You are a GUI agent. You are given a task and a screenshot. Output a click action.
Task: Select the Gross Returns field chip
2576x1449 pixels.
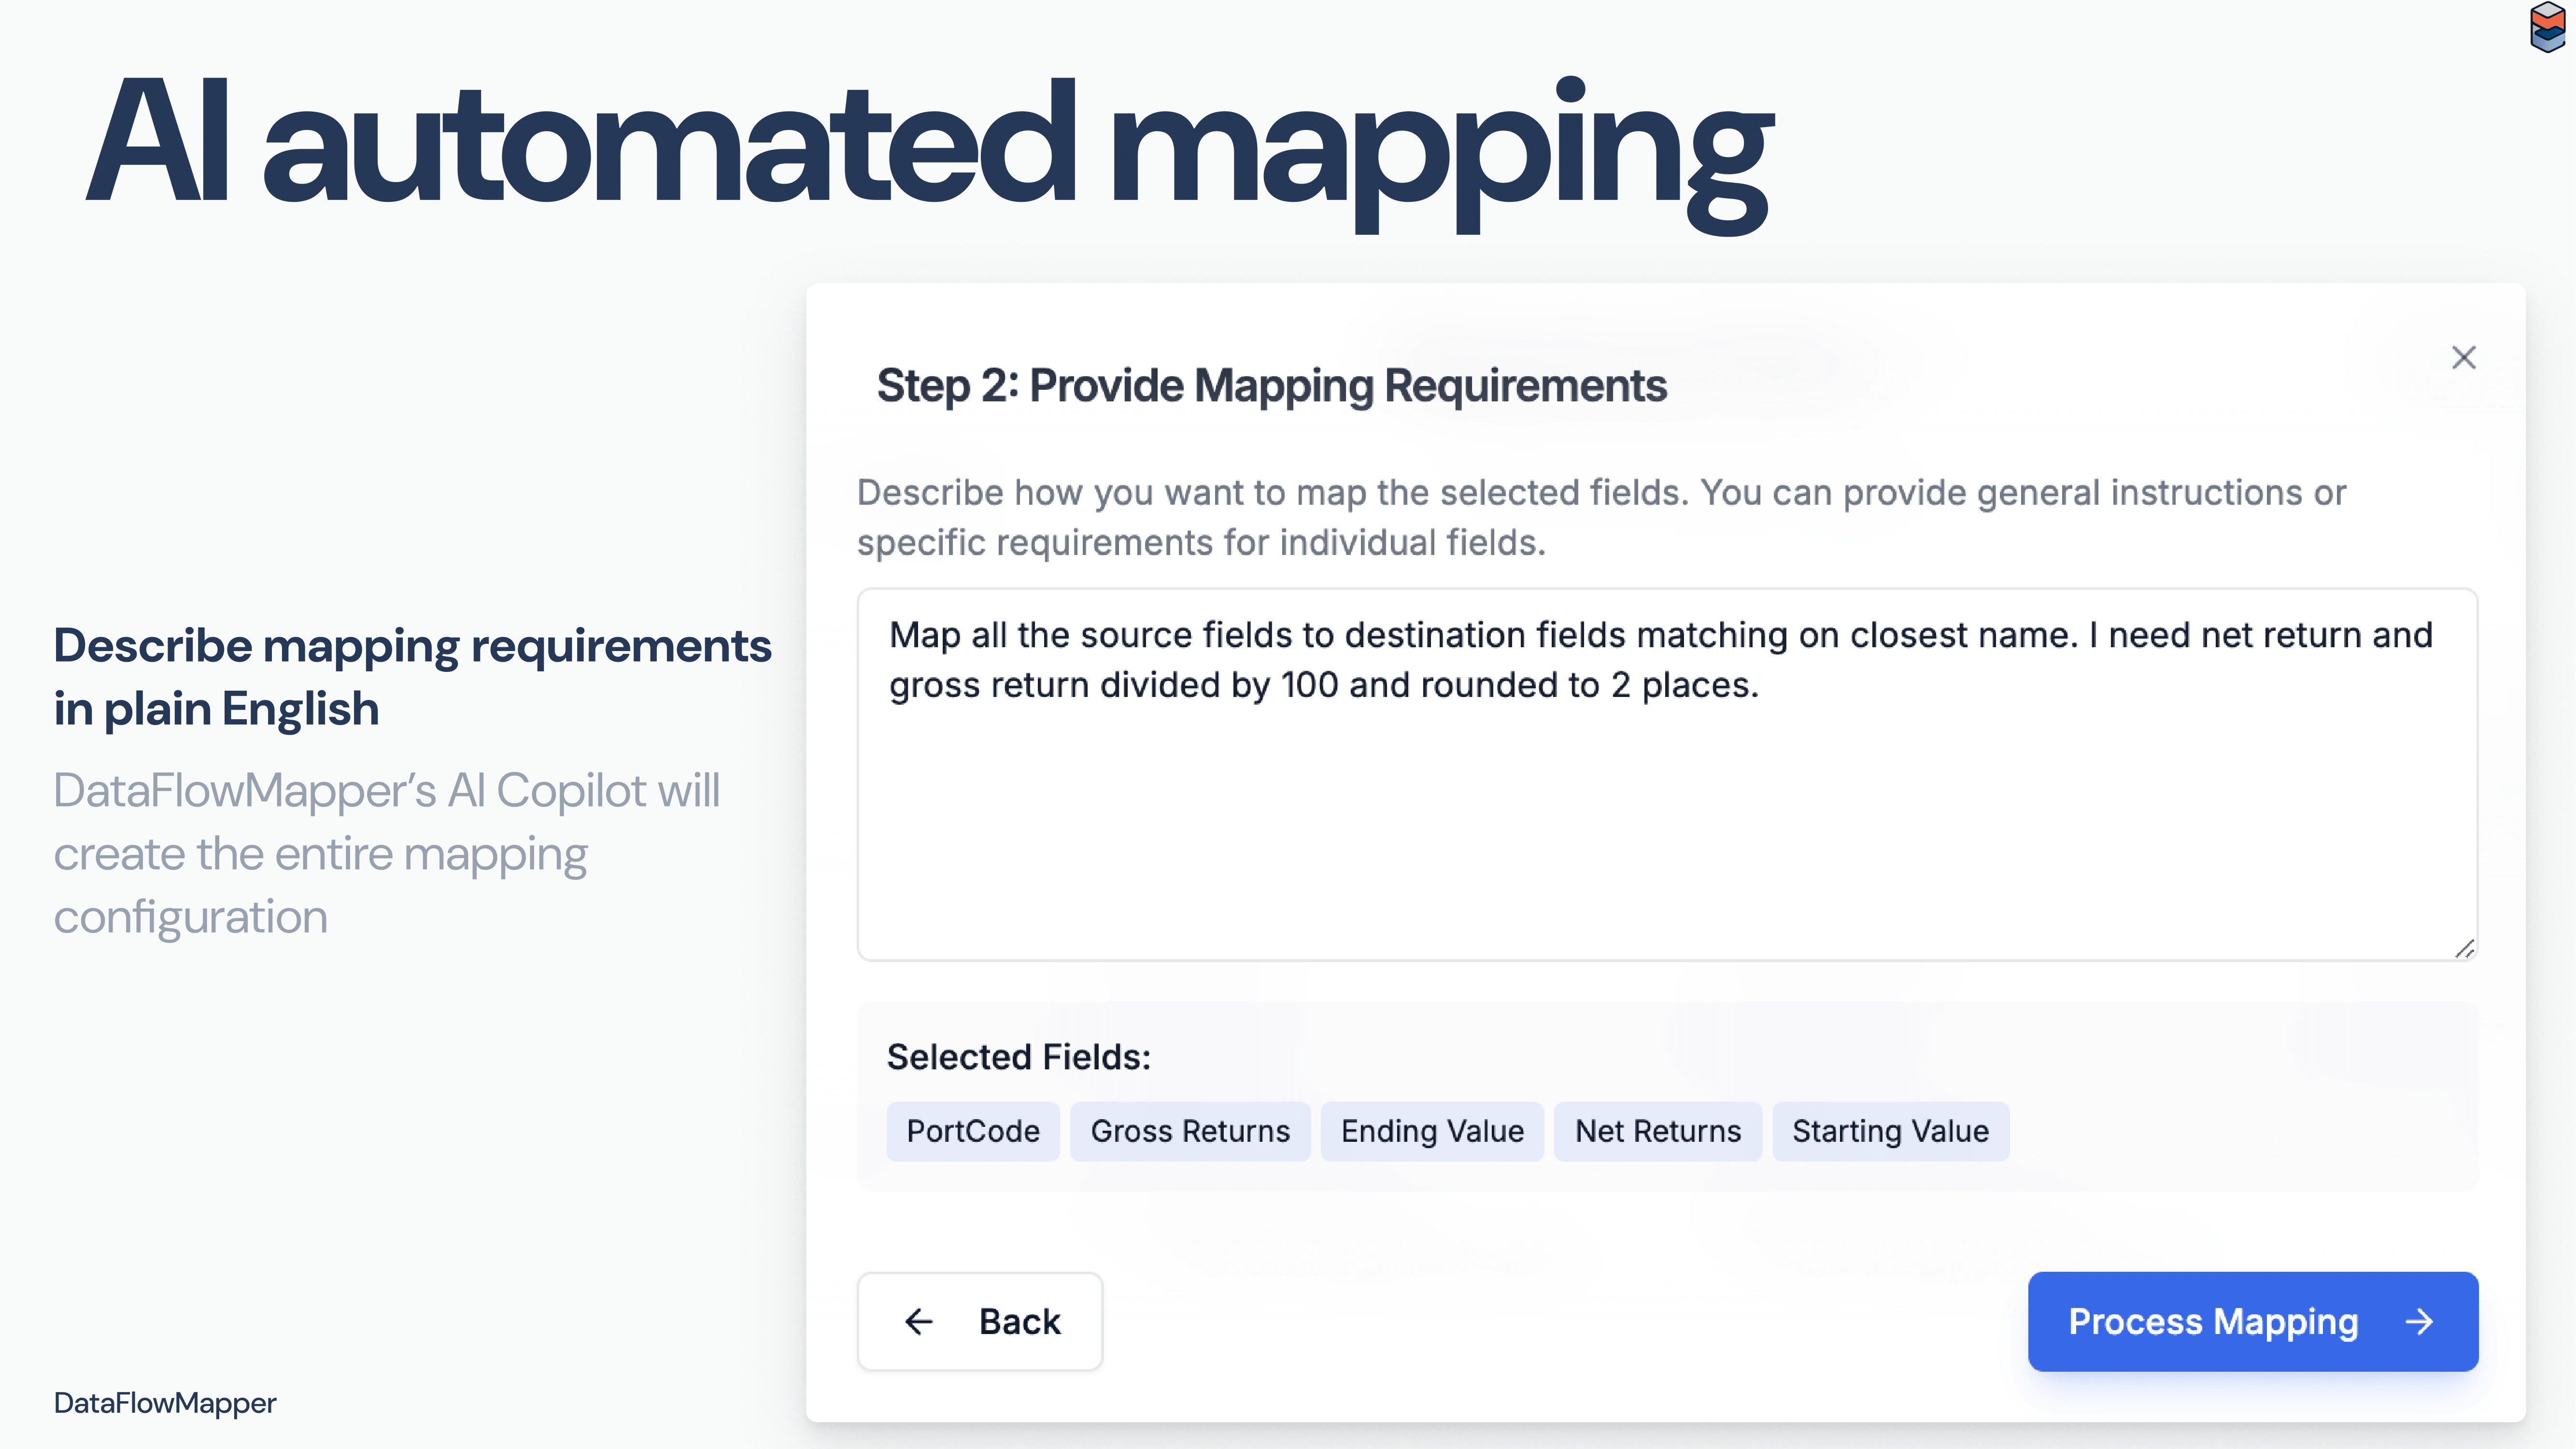click(x=1189, y=1131)
